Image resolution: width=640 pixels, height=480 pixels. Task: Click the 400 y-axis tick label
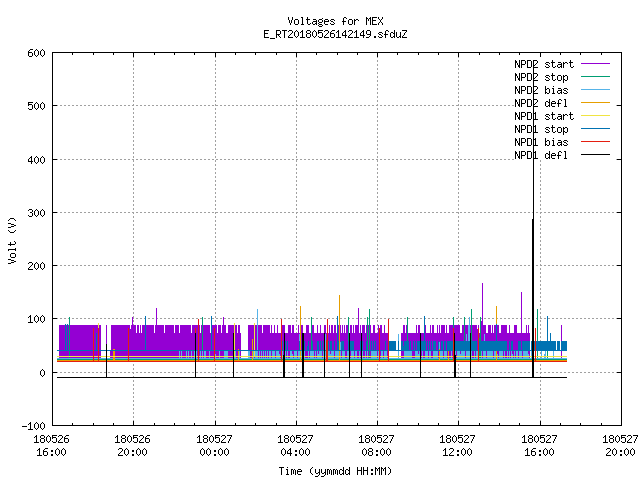point(36,160)
